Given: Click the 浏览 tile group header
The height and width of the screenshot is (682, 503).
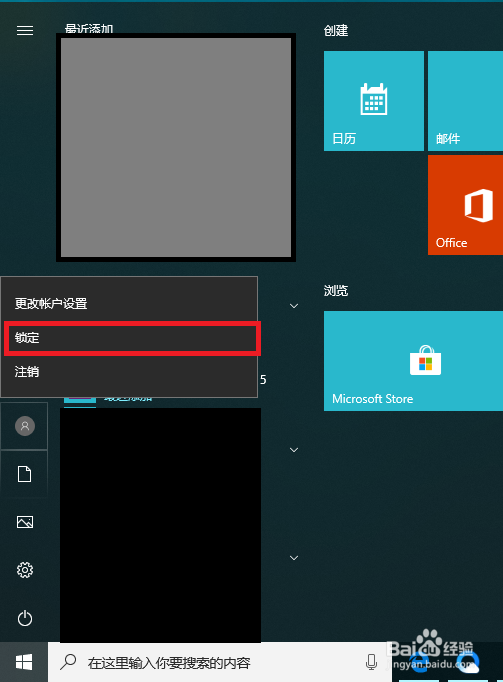Looking at the screenshot, I should 336,291.
